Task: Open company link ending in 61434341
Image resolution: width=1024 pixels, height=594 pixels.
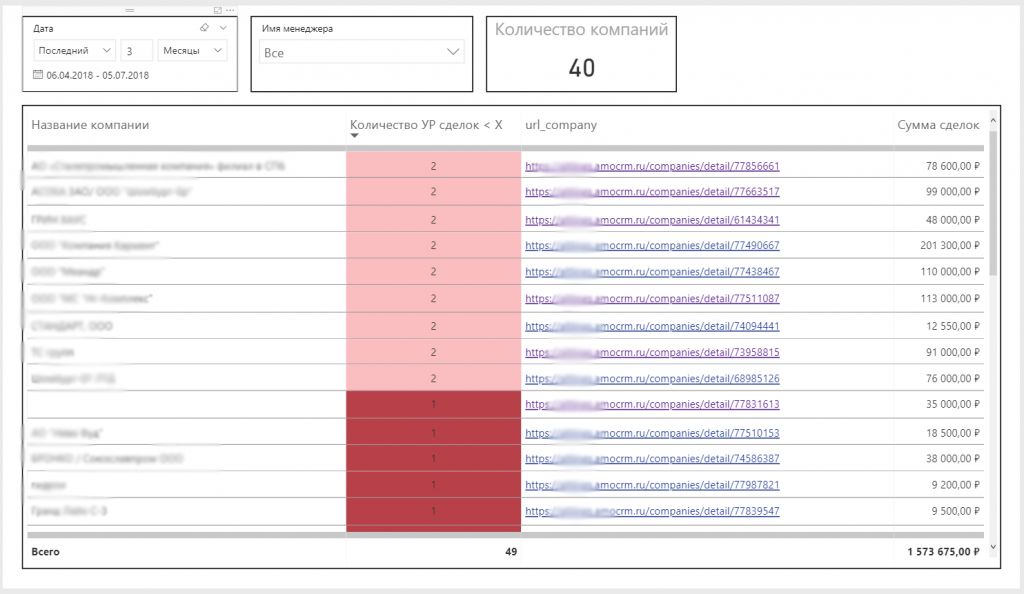Action: (652, 220)
